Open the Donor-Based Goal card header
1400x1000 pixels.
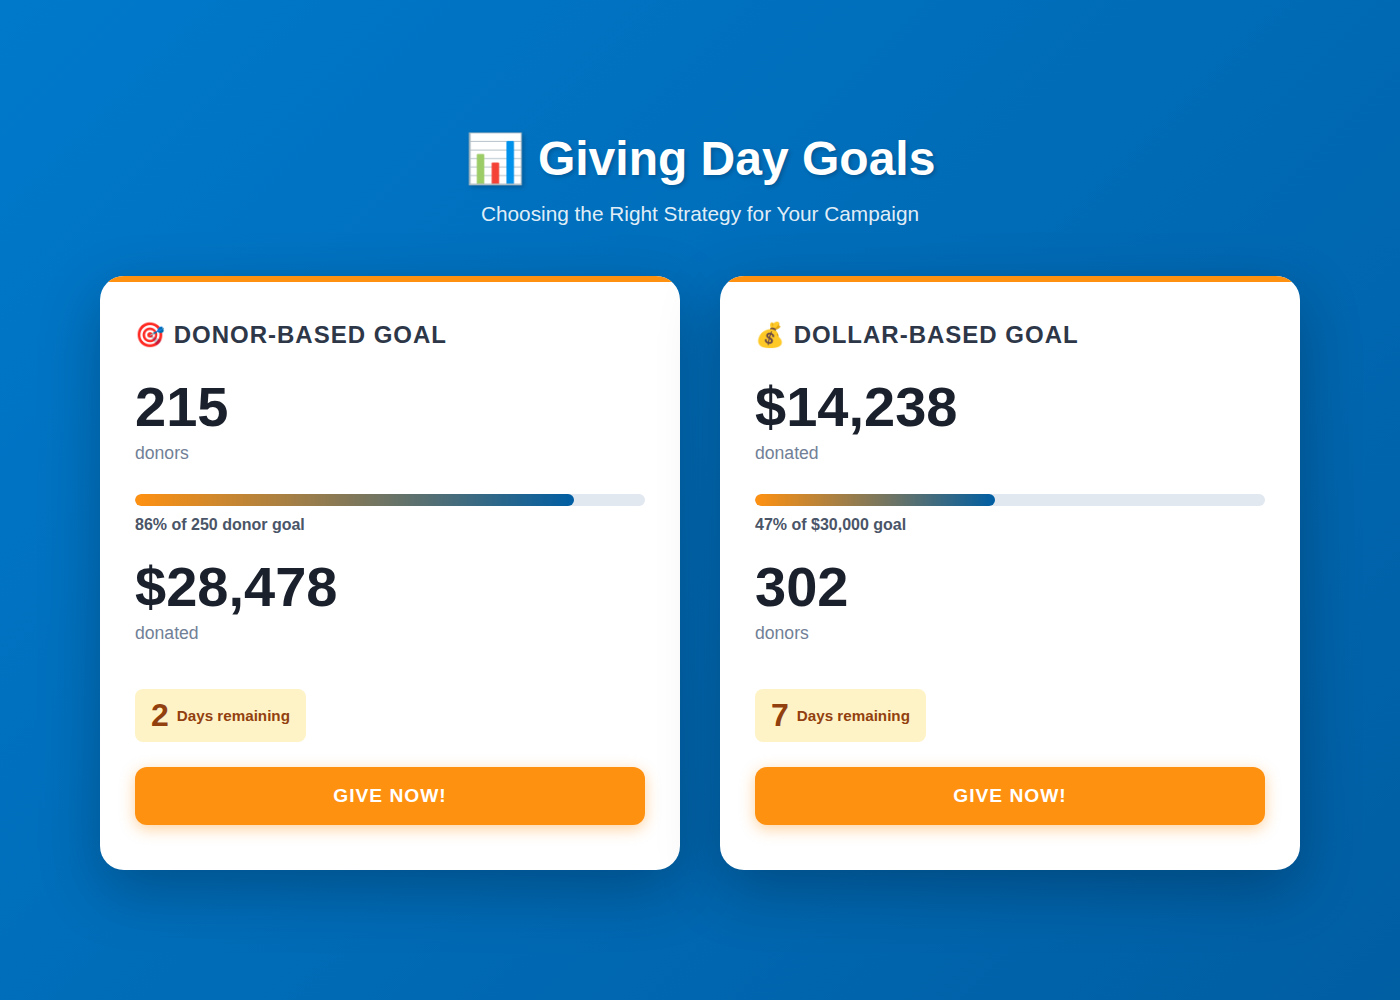tap(290, 335)
